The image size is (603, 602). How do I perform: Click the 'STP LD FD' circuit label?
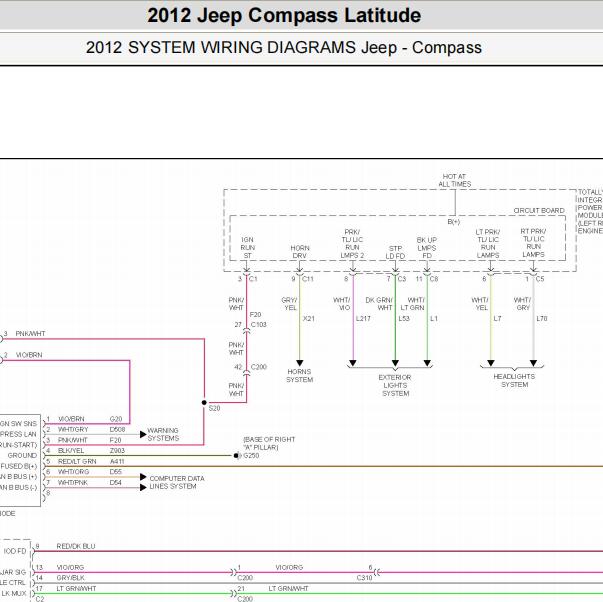[395, 252]
